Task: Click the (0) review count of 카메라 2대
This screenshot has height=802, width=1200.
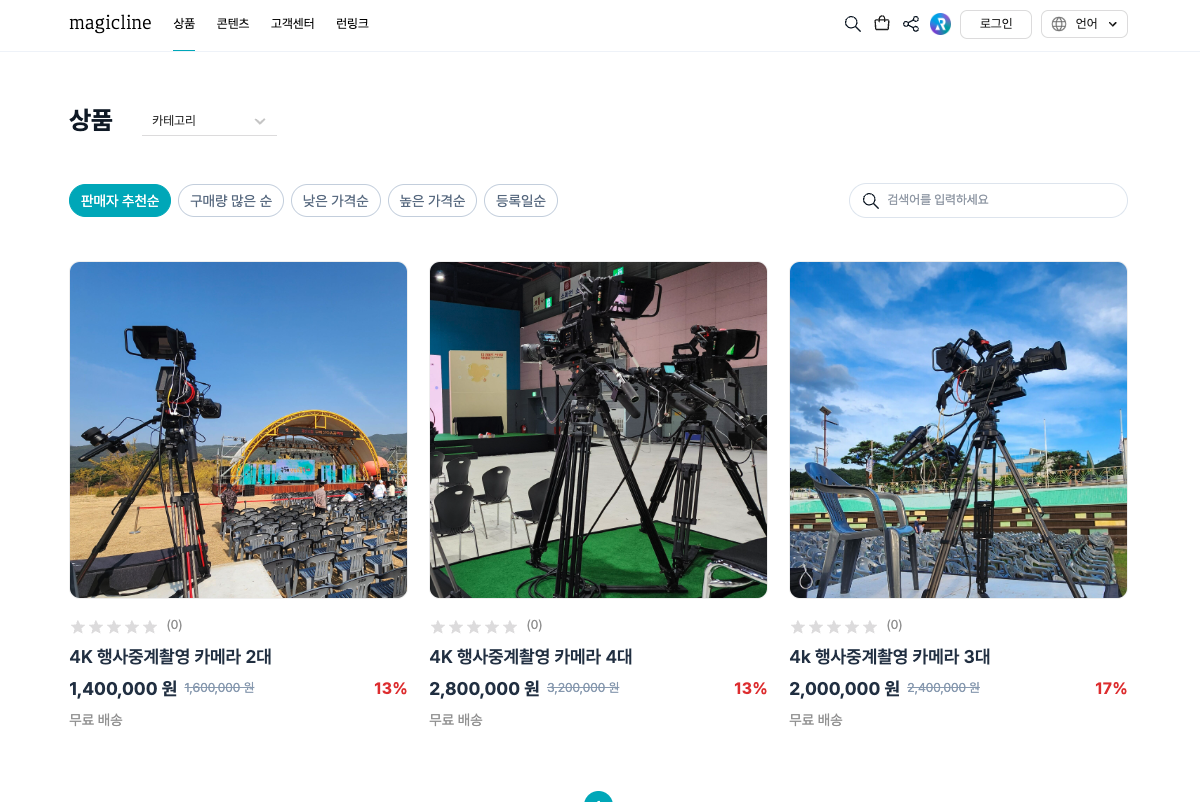Action: pyautogui.click(x=174, y=625)
